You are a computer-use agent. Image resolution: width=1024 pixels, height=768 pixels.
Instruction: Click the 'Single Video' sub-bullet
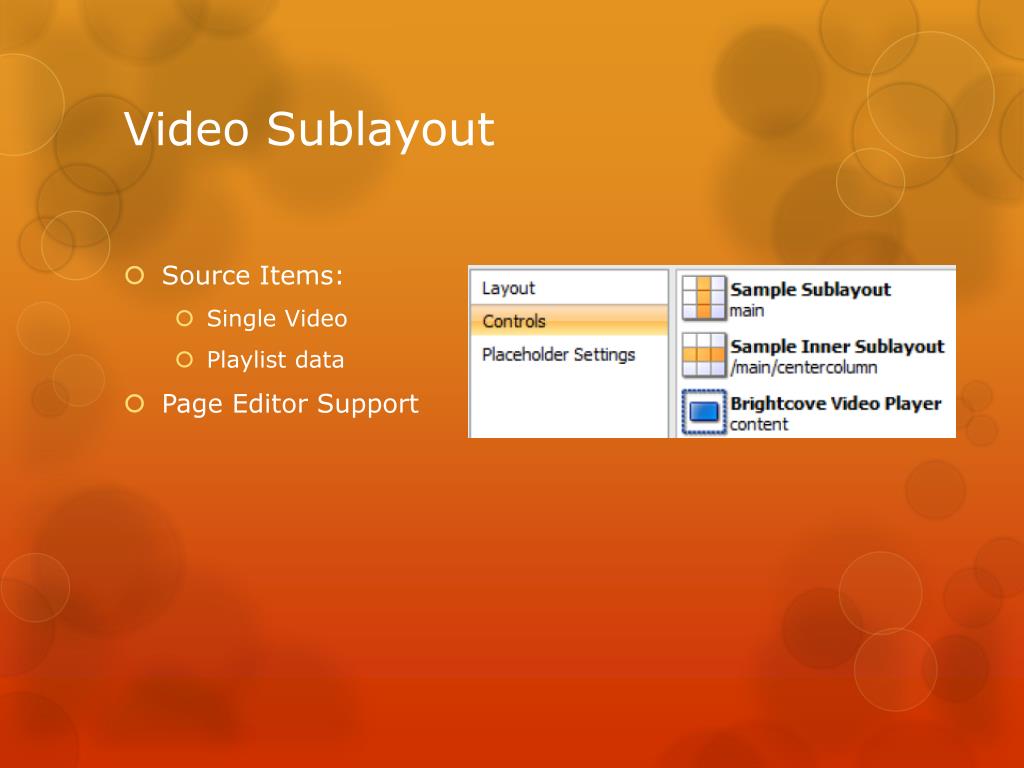[x=277, y=319]
